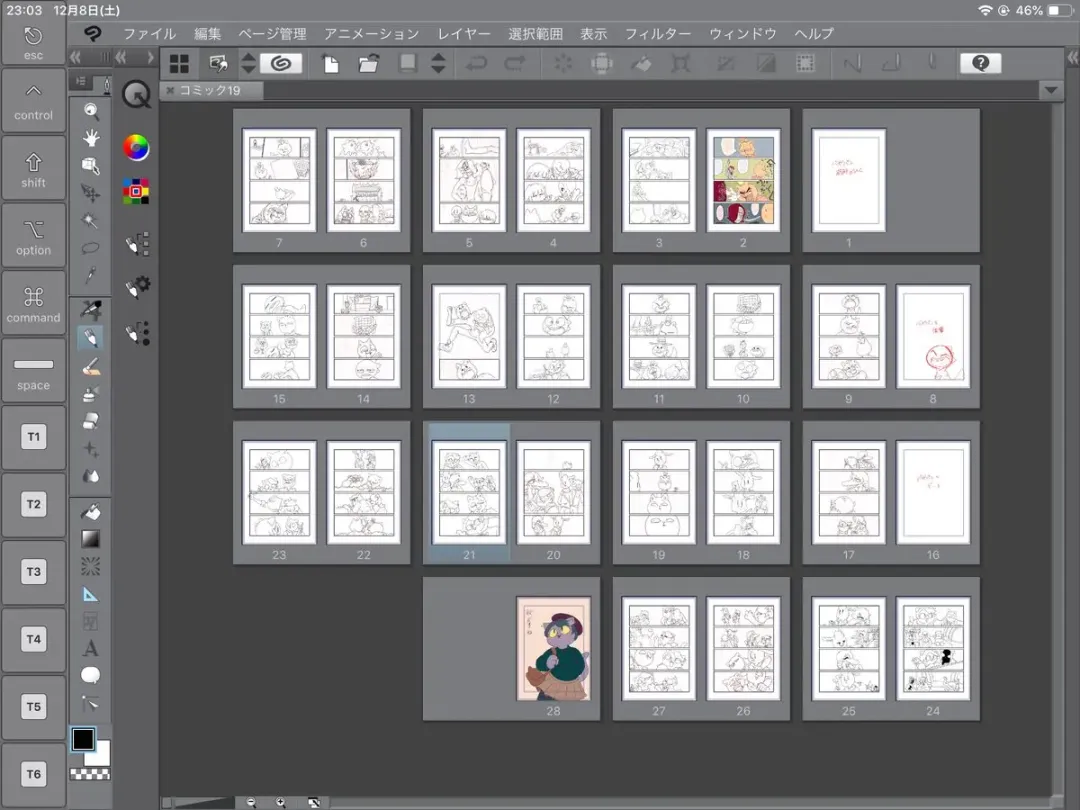The width and height of the screenshot is (1080, 810).
Task: Select the colored page 2 thumbnail
Action: click(x=742, y=180)
